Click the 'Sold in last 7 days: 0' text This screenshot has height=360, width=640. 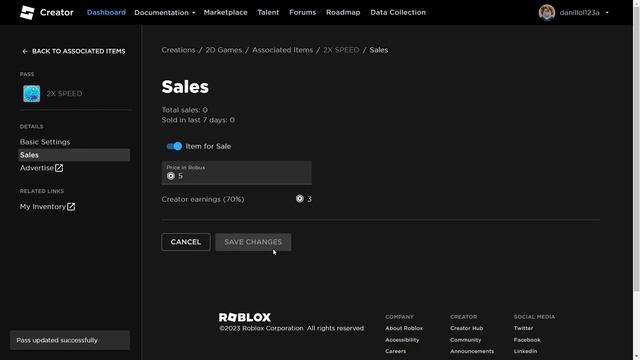point(198,120)
